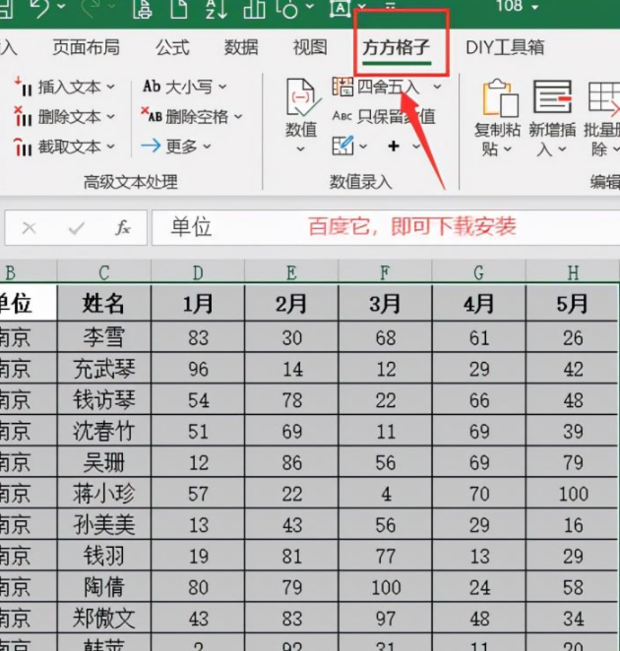Expand the 插入文本 dropdown arrow
This screenshot has width=620, height=651.
click(110, 87)
